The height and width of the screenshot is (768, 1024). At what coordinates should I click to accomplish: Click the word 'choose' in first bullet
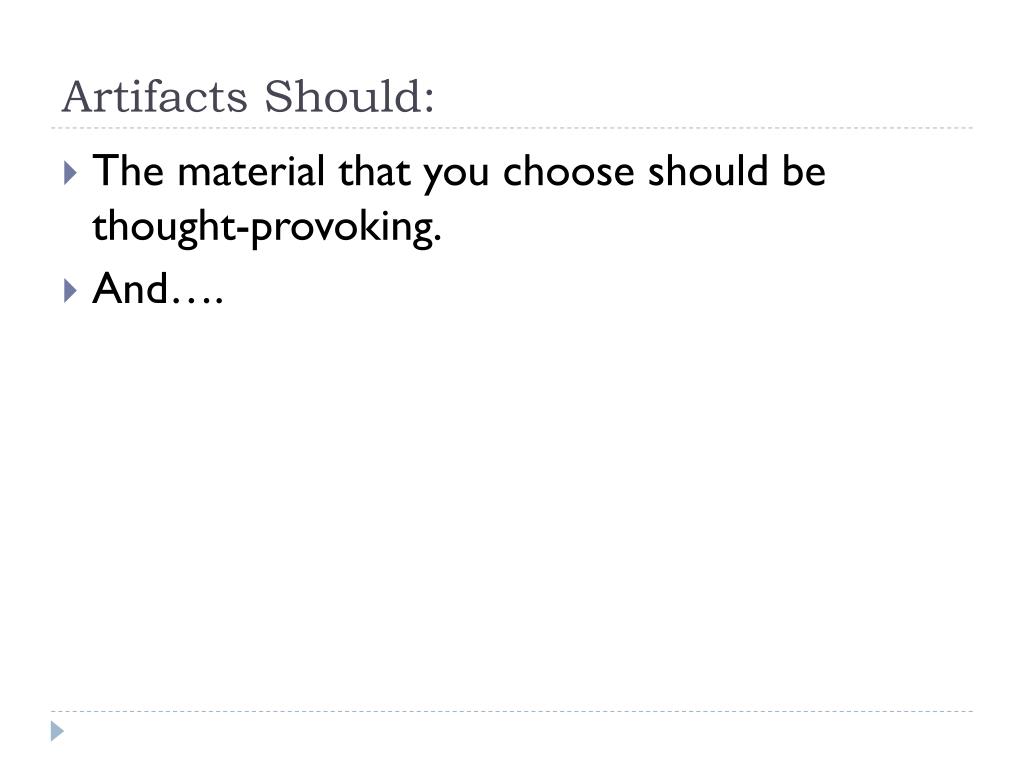[x=568, y=172]
